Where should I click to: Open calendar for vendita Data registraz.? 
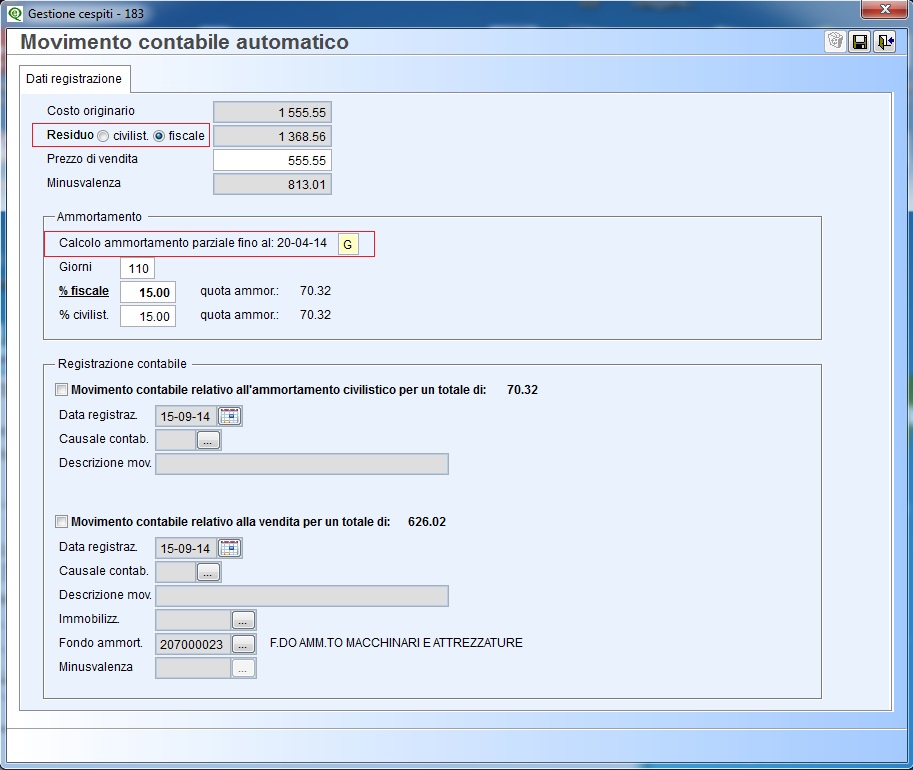tap(230, 548)
